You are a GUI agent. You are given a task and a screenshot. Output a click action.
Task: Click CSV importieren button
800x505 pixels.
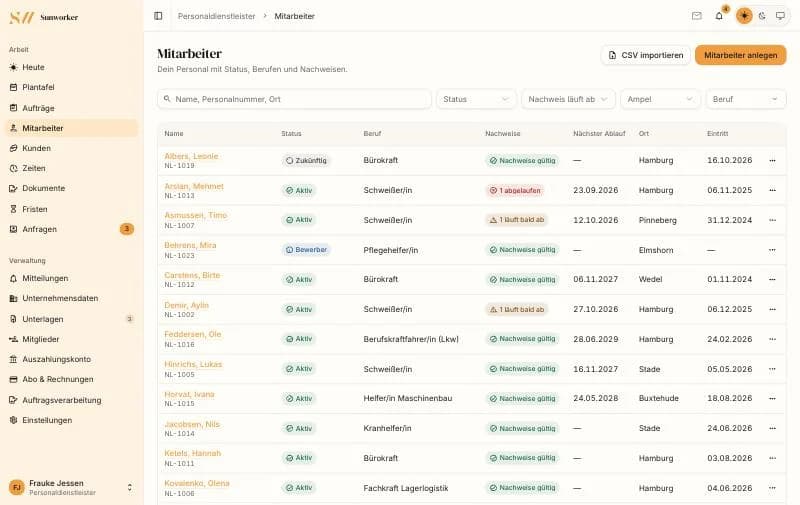(x=646, y=55)
